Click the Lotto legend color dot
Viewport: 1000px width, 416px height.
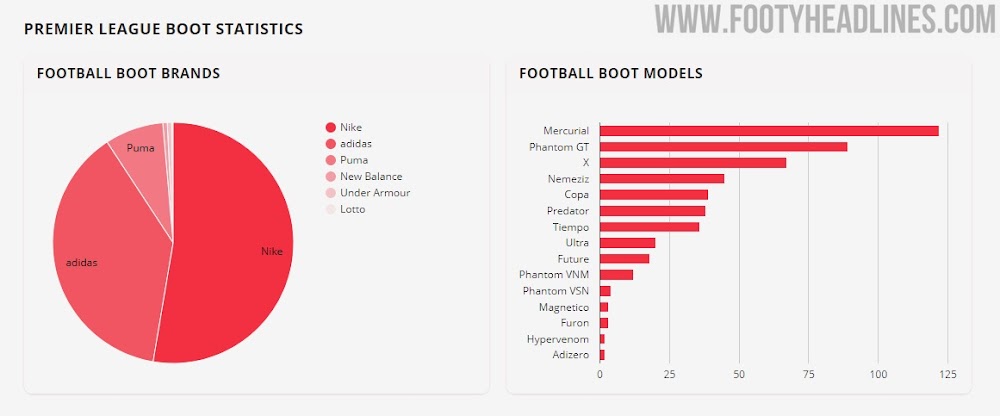[330, 209]
